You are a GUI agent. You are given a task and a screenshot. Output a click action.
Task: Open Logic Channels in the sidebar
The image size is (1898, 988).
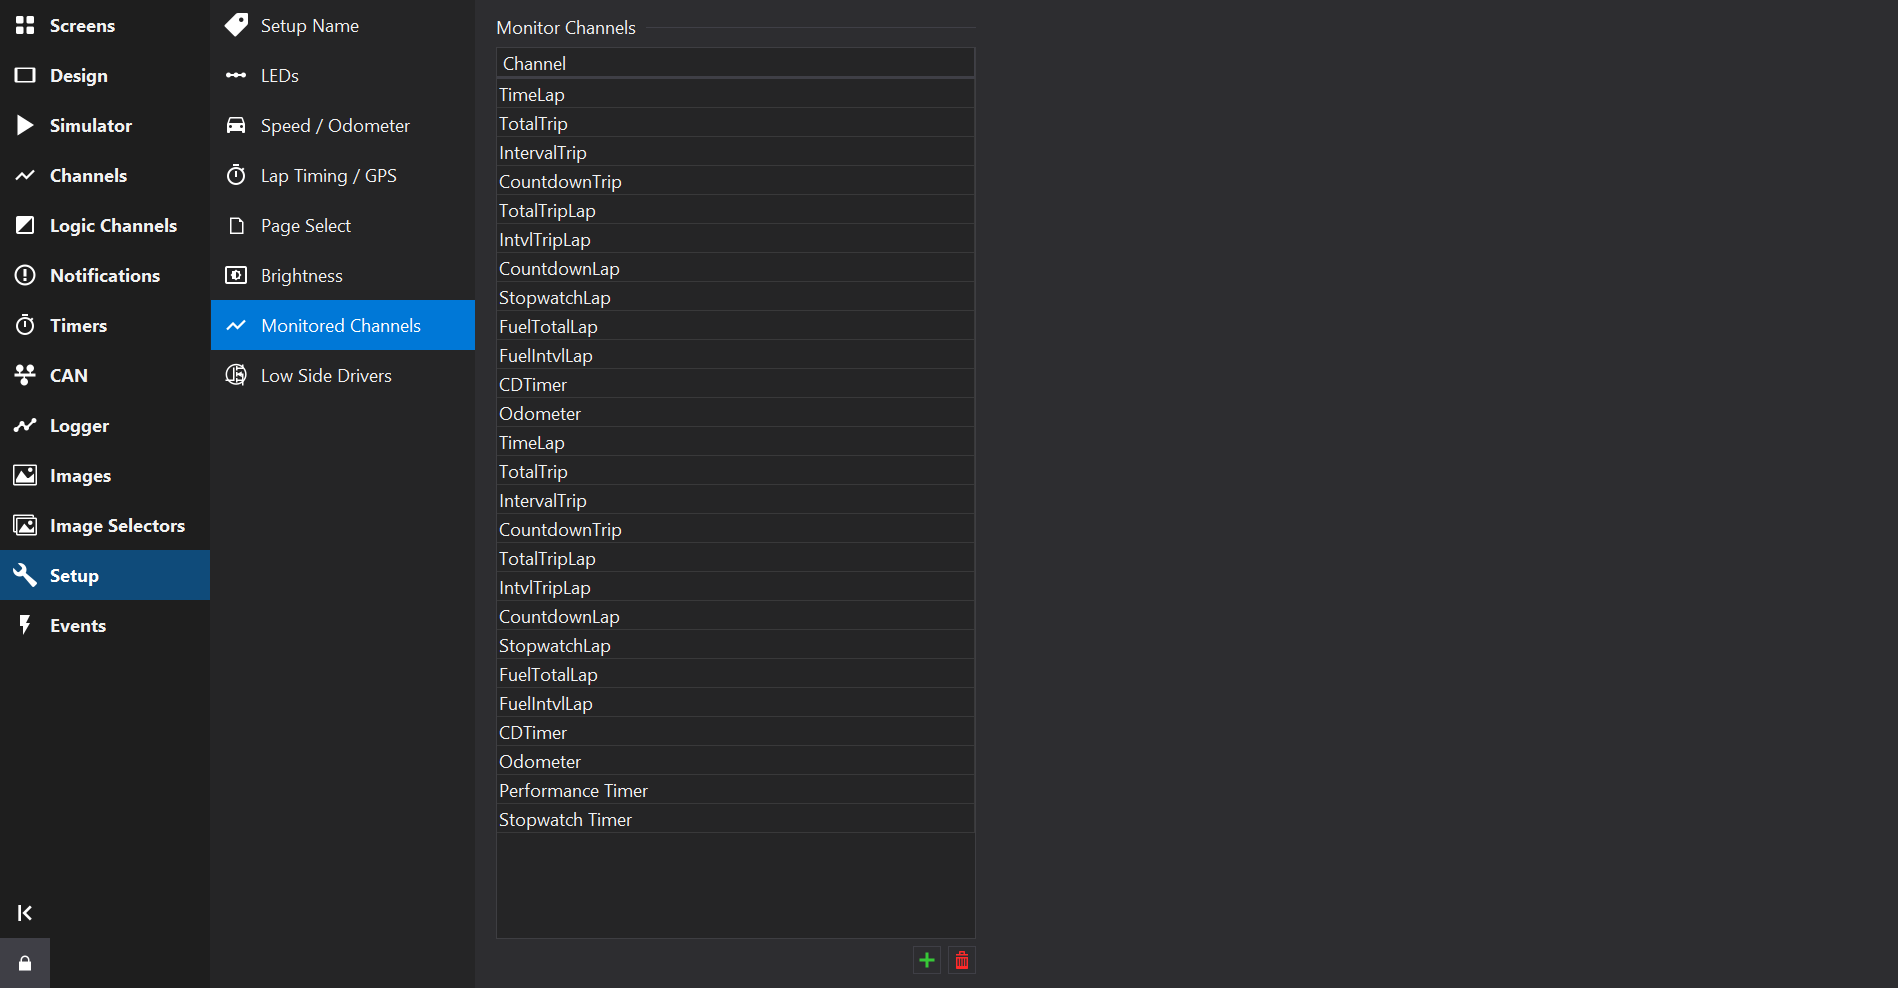click(x=113, y=225)
